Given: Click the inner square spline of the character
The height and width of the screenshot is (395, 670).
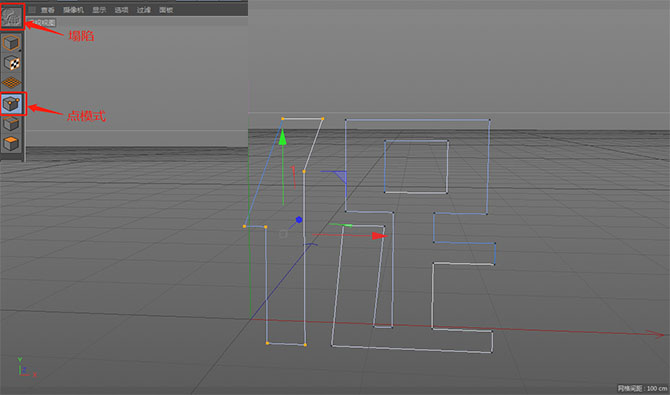Looking at the screenshot, I should [416, 166].
